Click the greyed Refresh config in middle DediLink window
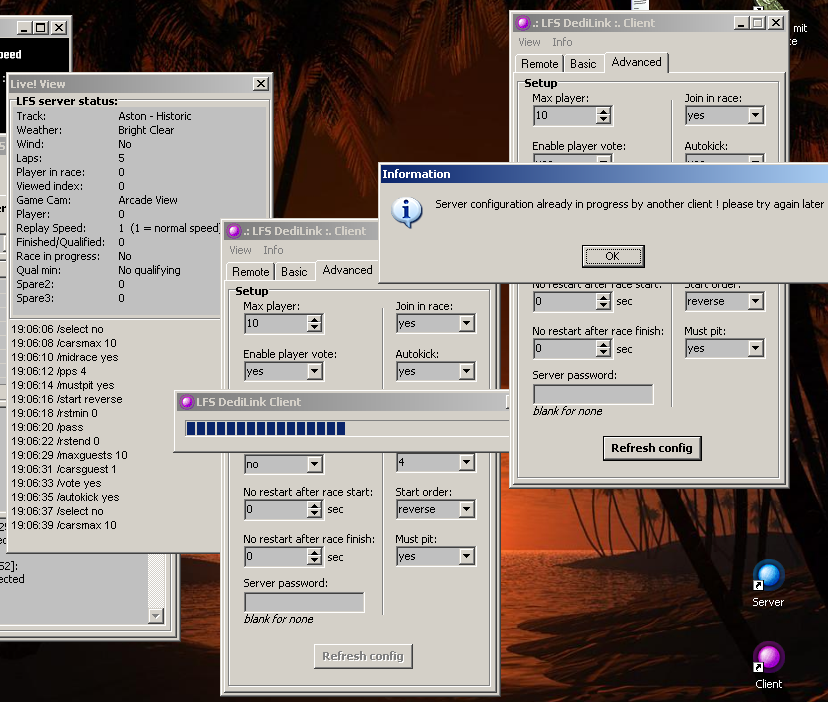This screenshot has height=702, width=828. (363, 656)
